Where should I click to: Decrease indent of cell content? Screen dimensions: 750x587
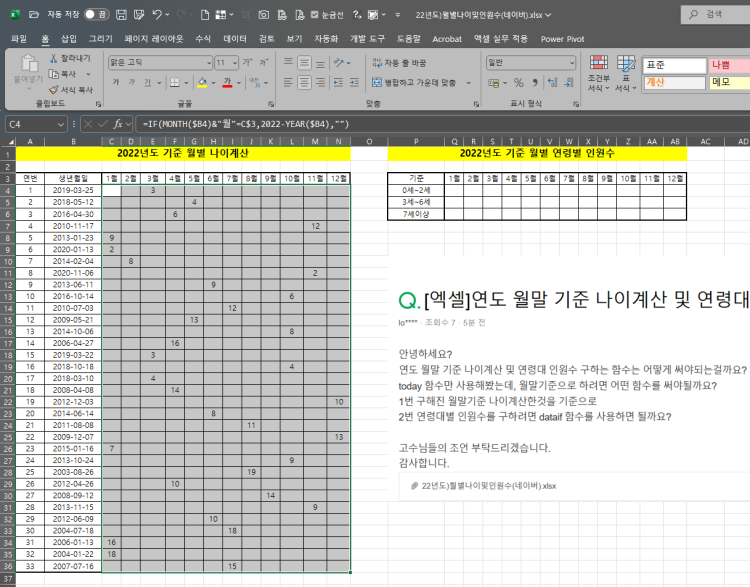pos(338,83)
